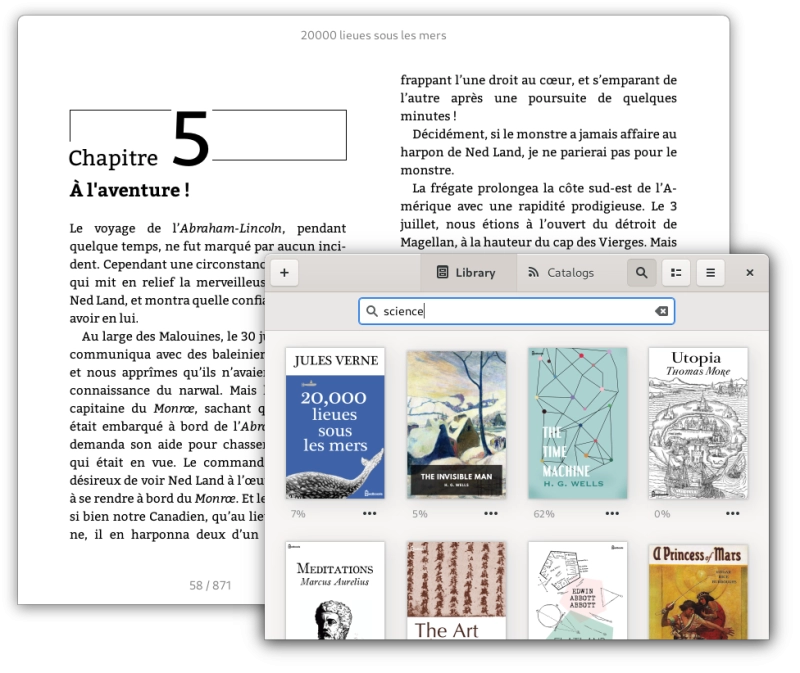The image size is (800, 673).
Task: Open The Time Machine book cover
Action: tap(578, 423)
